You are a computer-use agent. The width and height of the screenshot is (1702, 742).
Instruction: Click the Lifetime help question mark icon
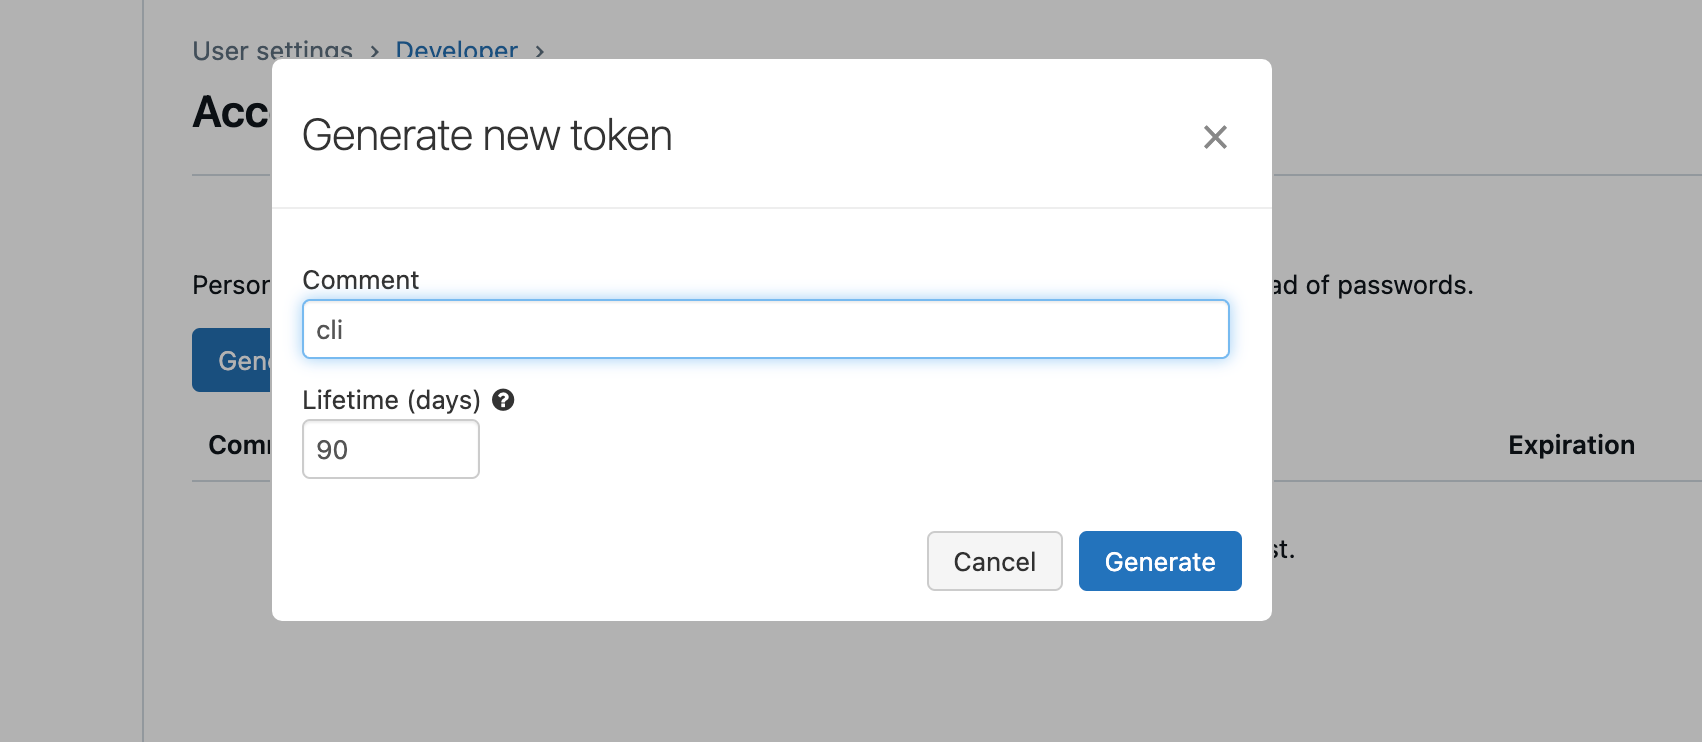[503, 400]
